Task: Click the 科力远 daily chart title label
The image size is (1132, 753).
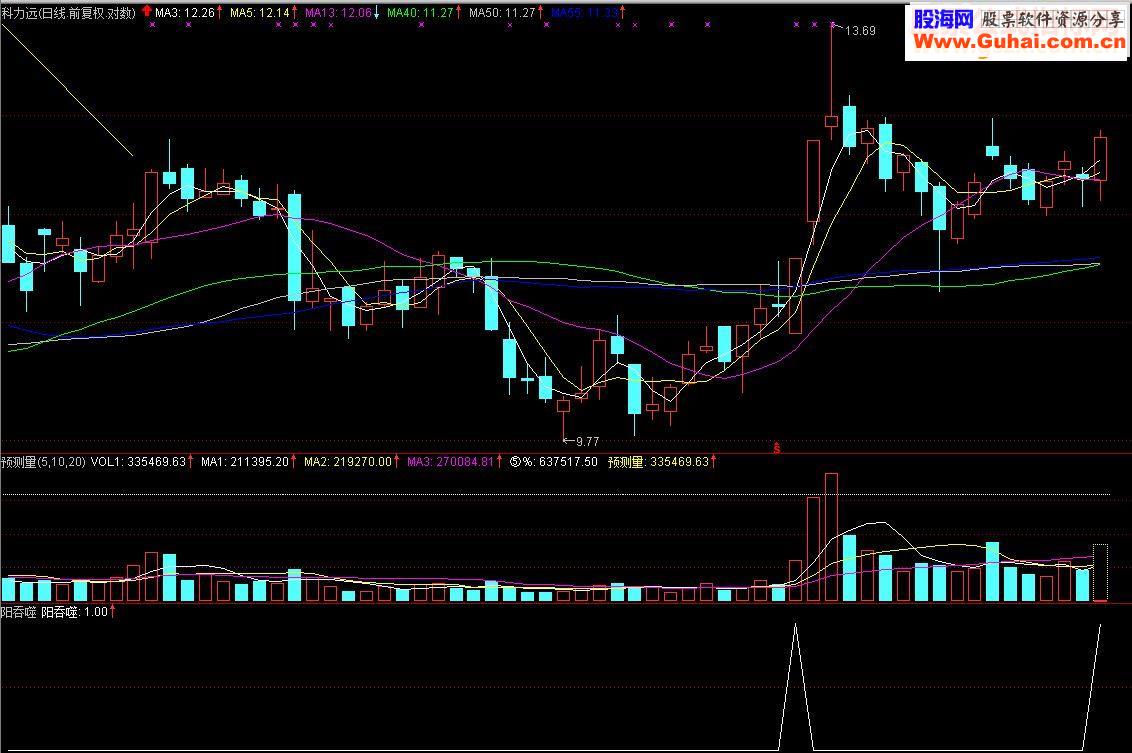Action: coord(69,12)
